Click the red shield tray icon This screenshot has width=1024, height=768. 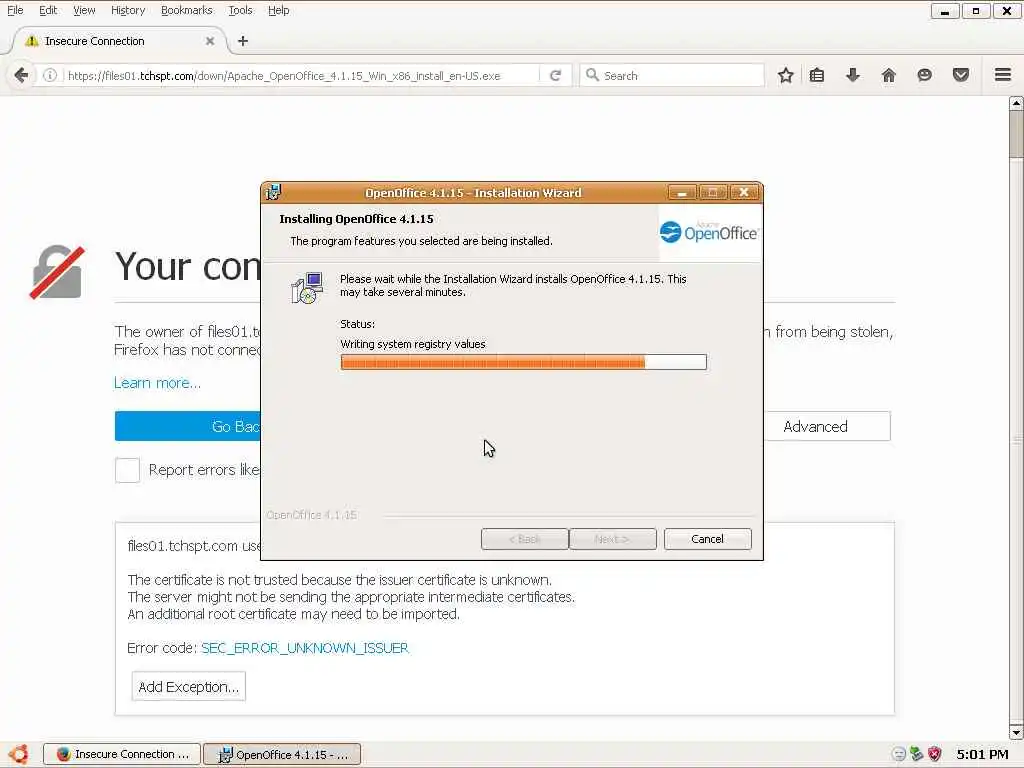(935, 754)
